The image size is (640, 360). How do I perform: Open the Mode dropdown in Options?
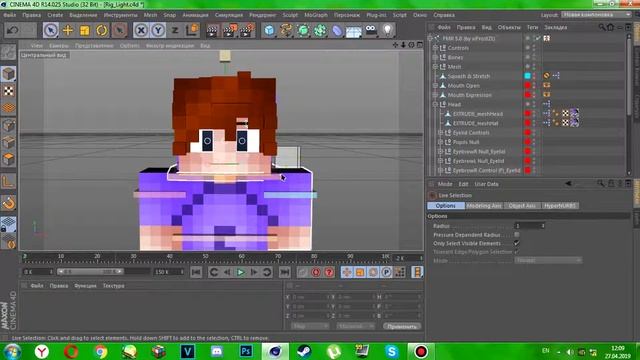point(548,260)
